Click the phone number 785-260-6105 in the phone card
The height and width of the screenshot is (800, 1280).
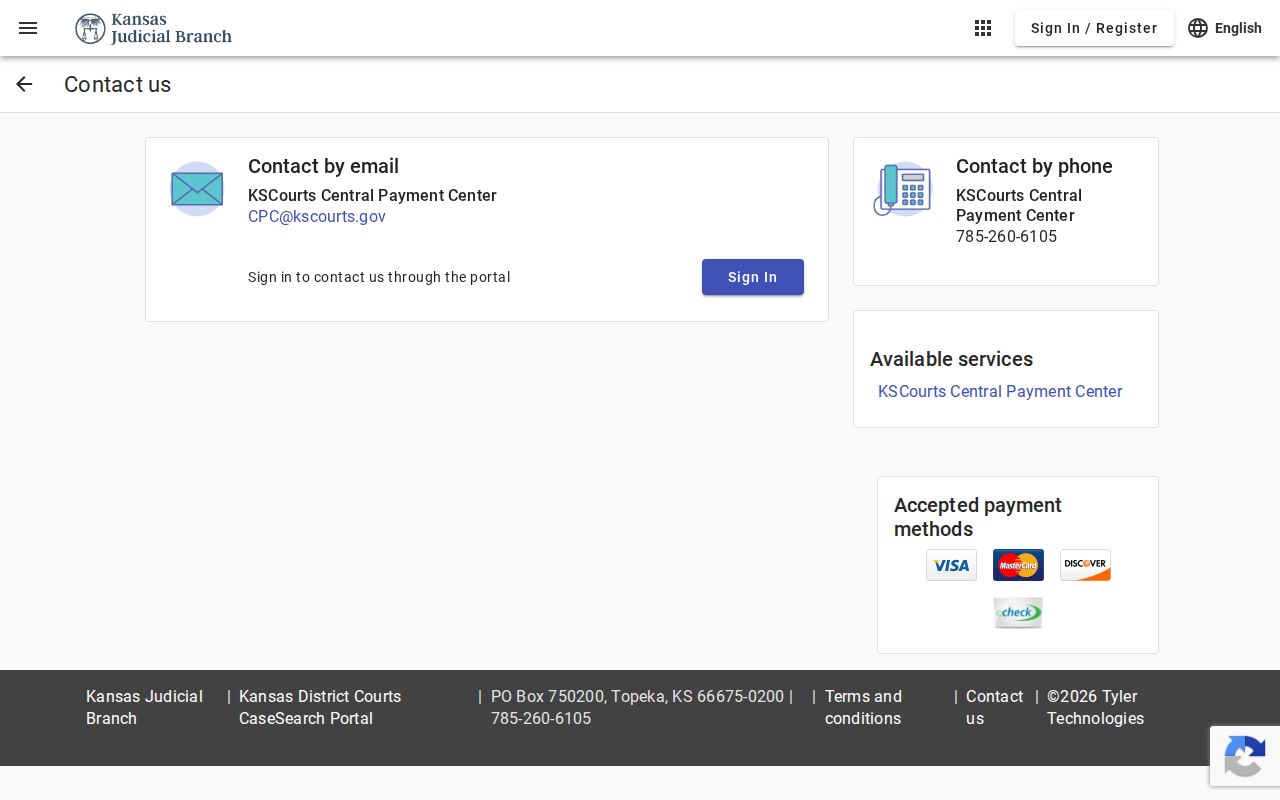(1006, 236)
